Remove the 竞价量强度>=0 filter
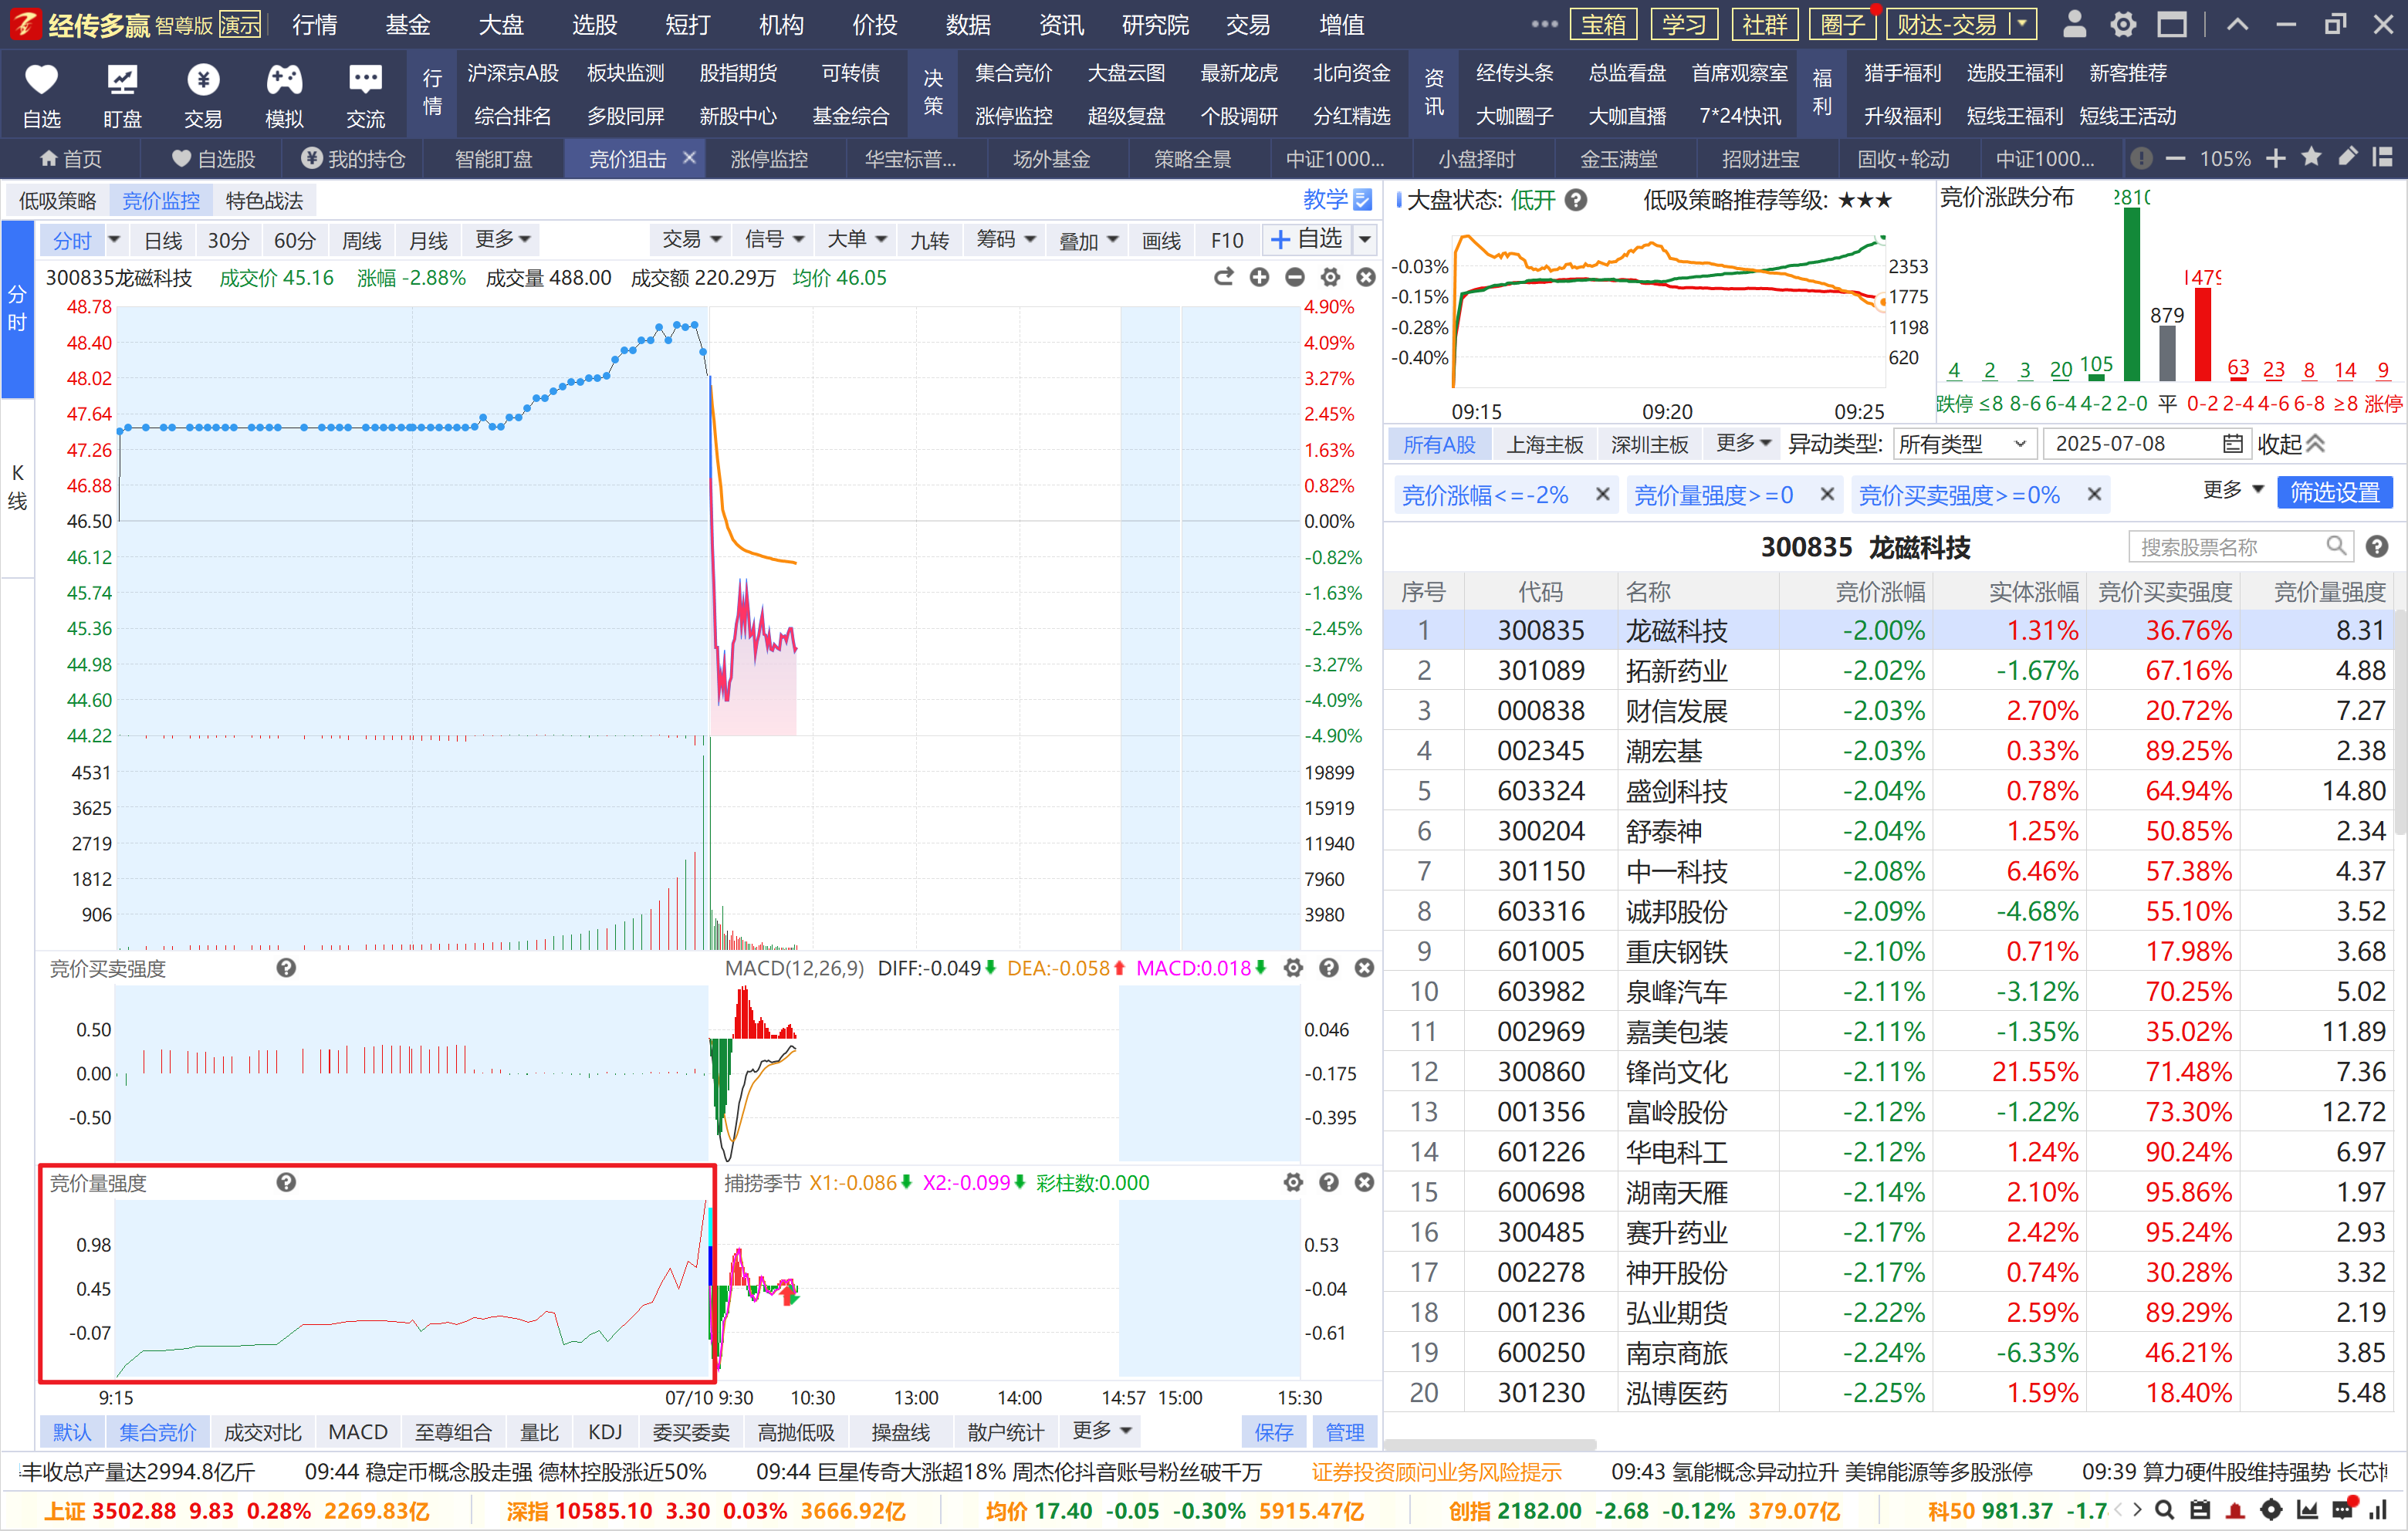Image resolution: width=2408 pixels, height=1531 pixels. tap(1827, 494)
